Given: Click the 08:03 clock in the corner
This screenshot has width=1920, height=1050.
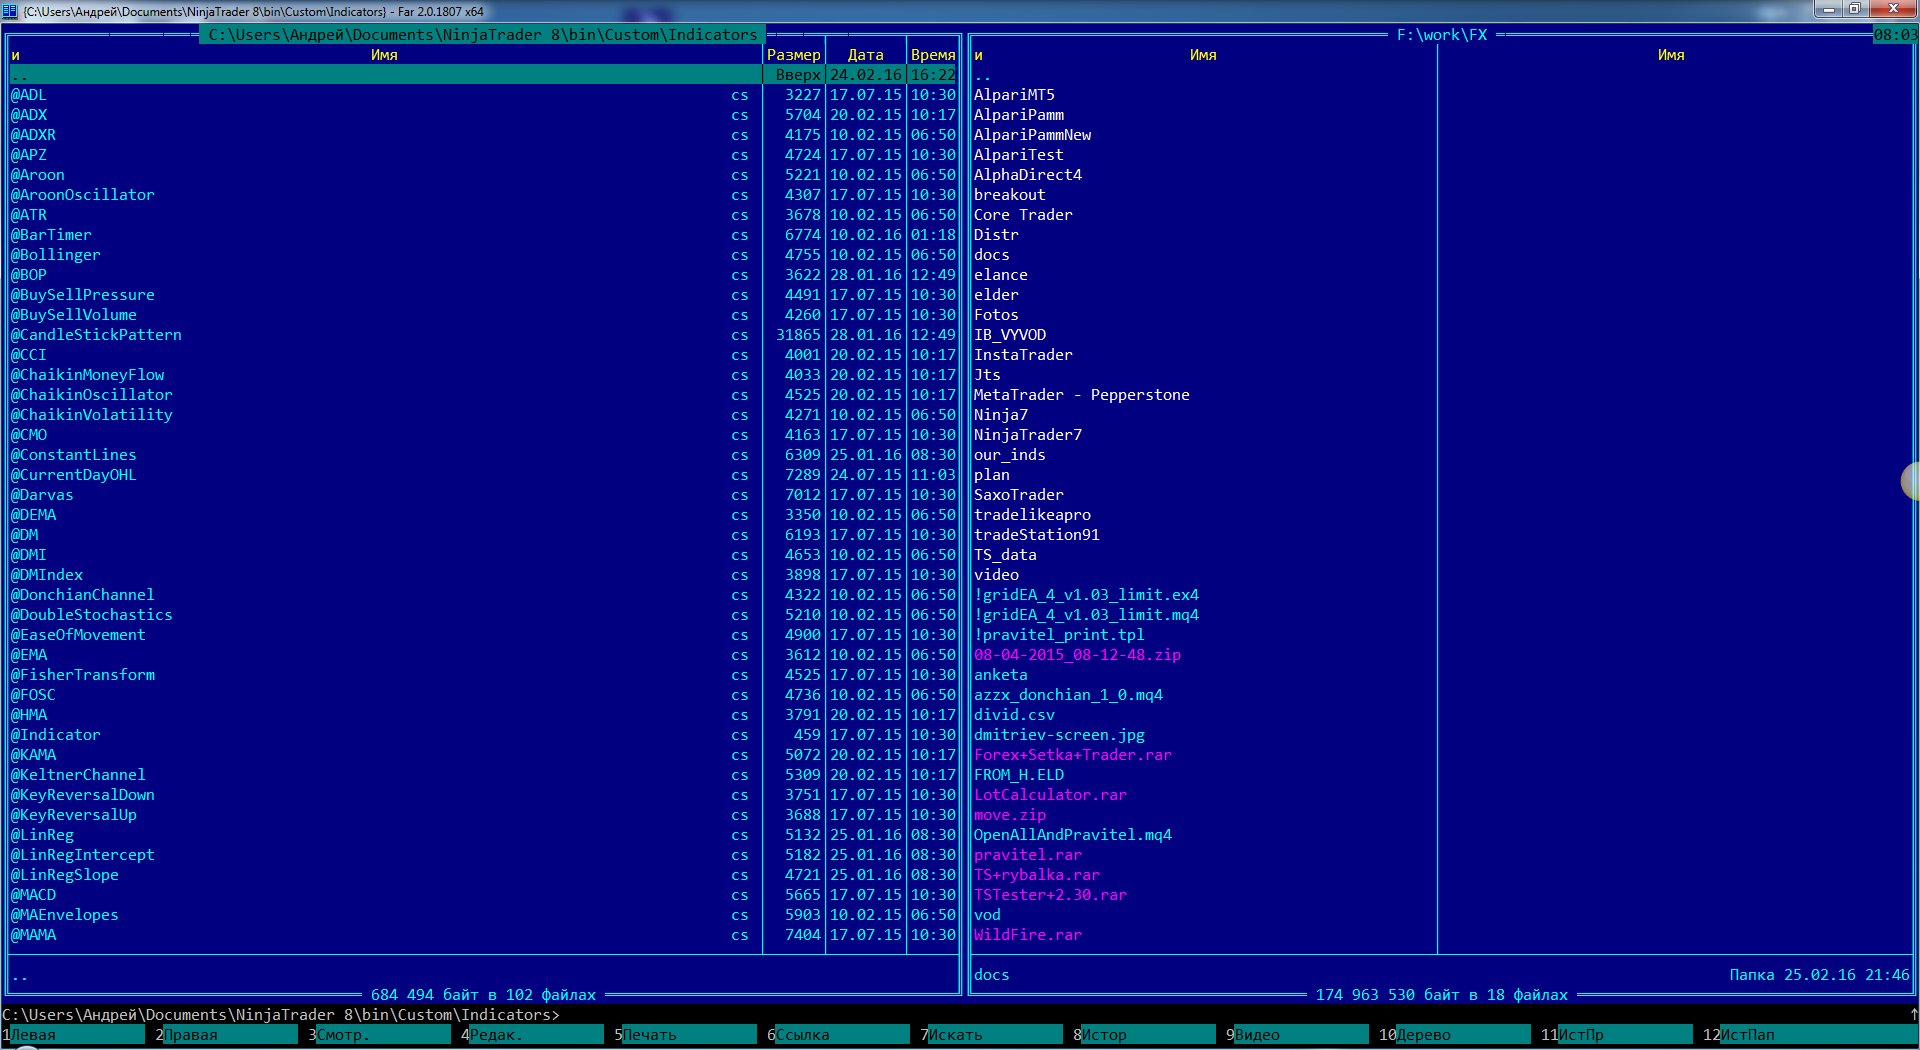Looking at the screenshot, I should pyautogui.click(x=1895, y=35).
